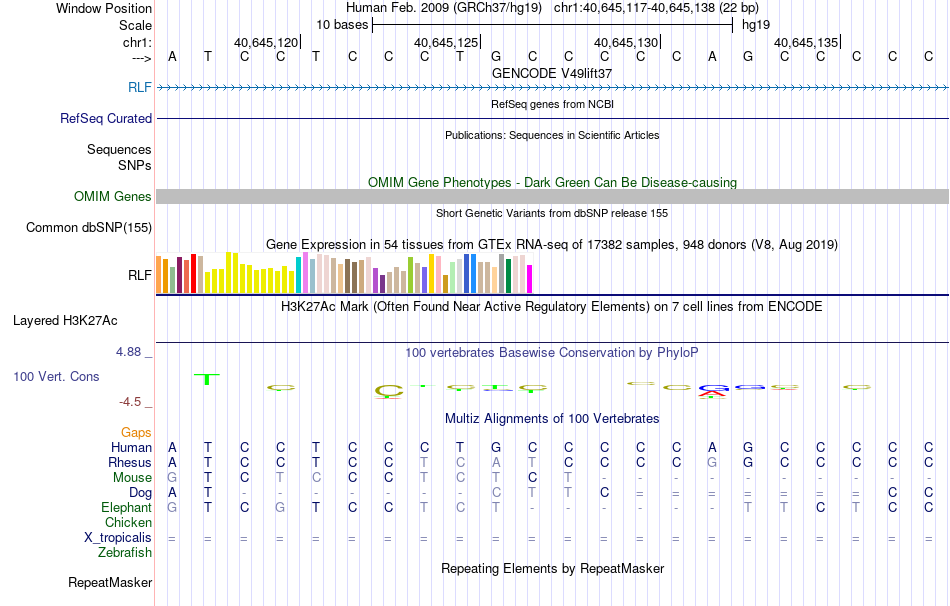Click the X_tropicalis species label
Screen dimensions: 950x606
[118, 538]
